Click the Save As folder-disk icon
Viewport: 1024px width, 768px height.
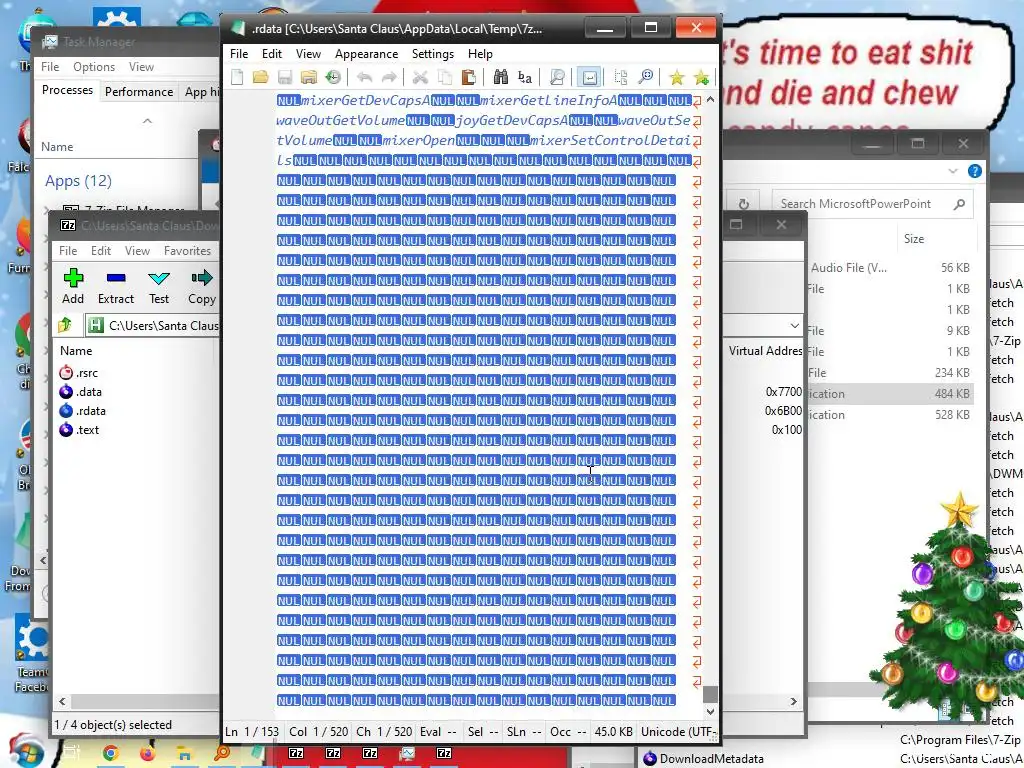point(309,78)
